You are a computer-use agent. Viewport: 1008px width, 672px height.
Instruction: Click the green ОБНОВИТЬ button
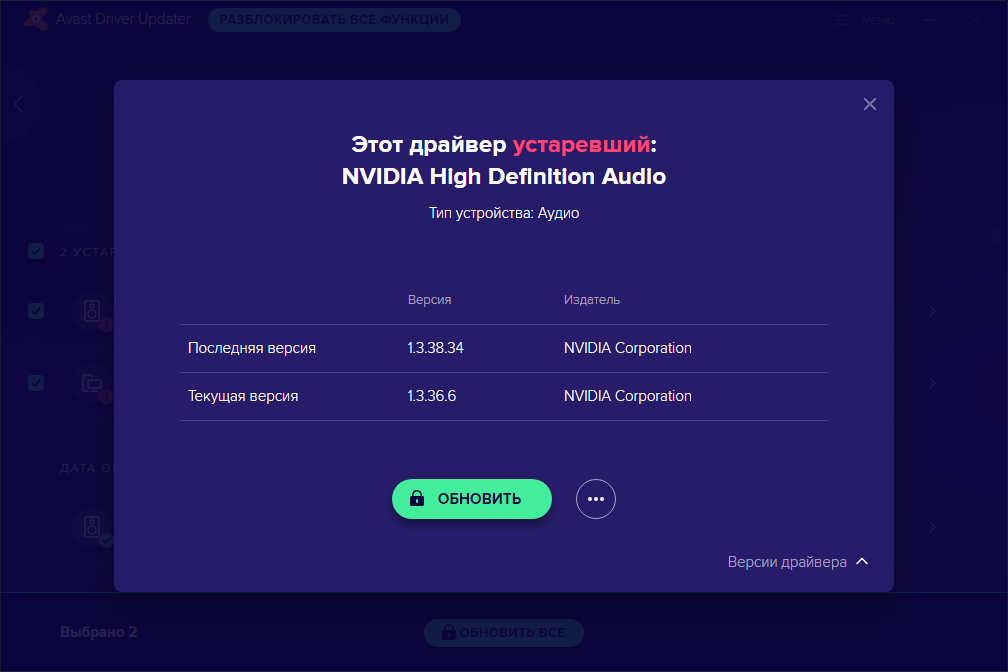click(x=472, y=499)
